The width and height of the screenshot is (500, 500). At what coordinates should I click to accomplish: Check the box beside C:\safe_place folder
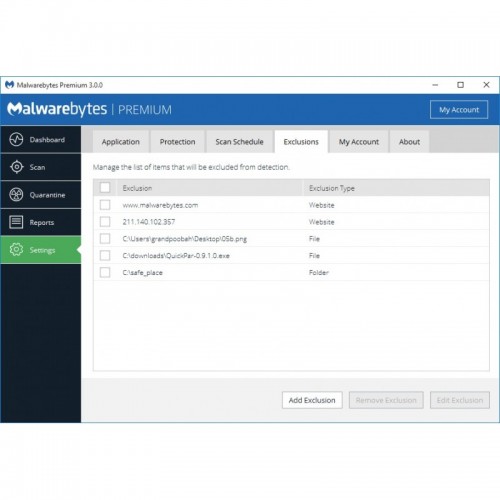pos(105,272)
